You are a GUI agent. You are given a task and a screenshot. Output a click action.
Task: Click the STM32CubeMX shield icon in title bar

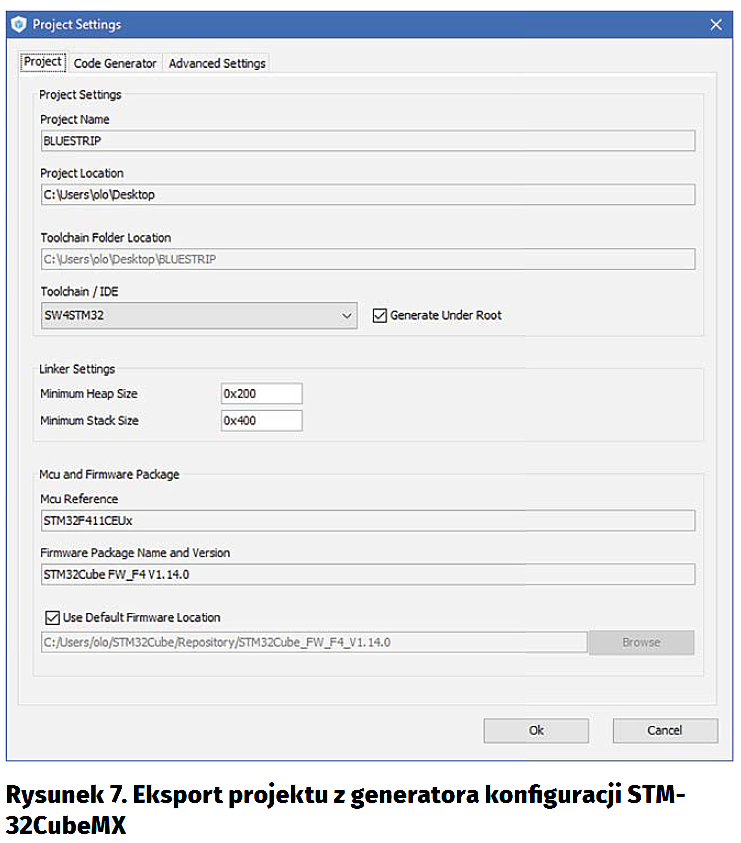tap(18, 24)
